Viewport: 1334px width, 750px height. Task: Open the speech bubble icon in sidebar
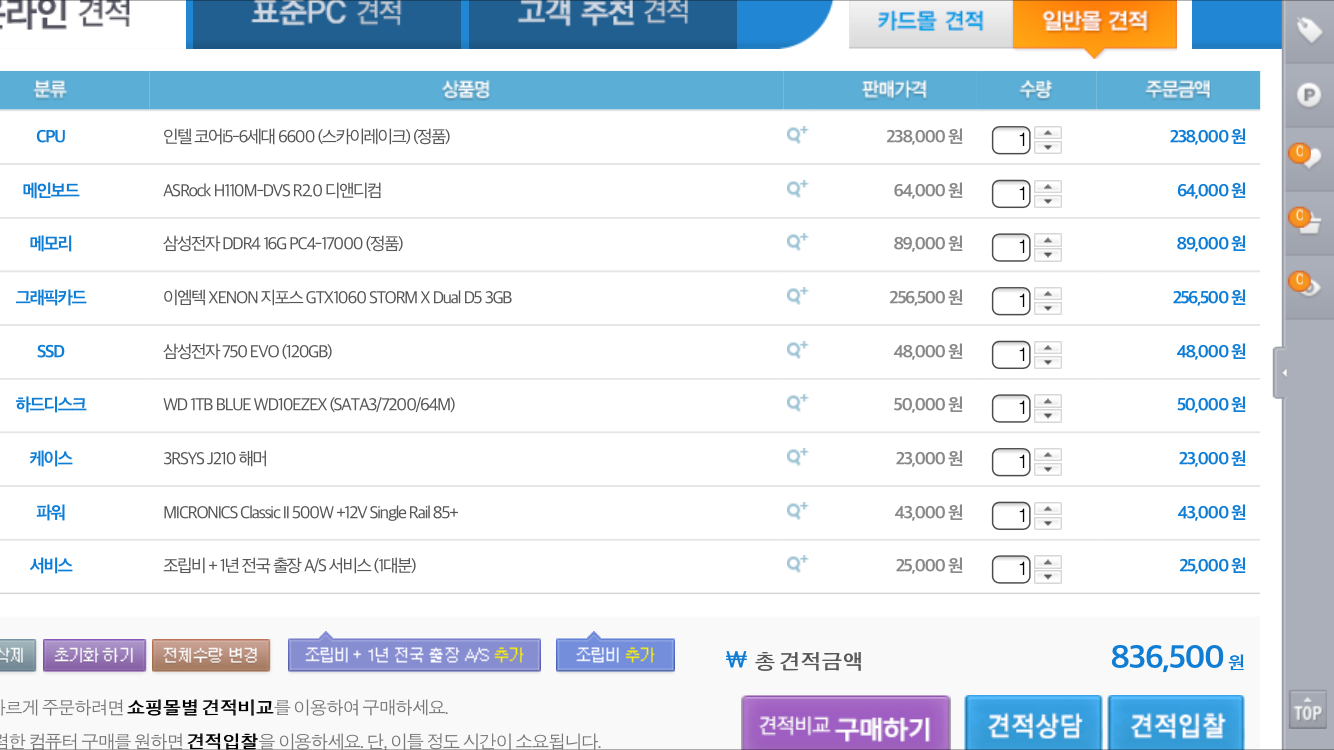pos(1308,158)
